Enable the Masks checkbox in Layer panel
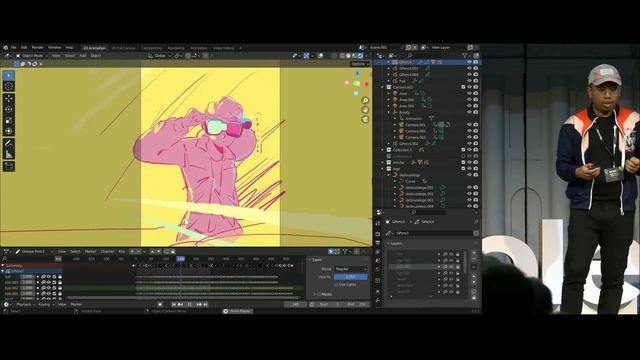 click(x=319, y=294)
